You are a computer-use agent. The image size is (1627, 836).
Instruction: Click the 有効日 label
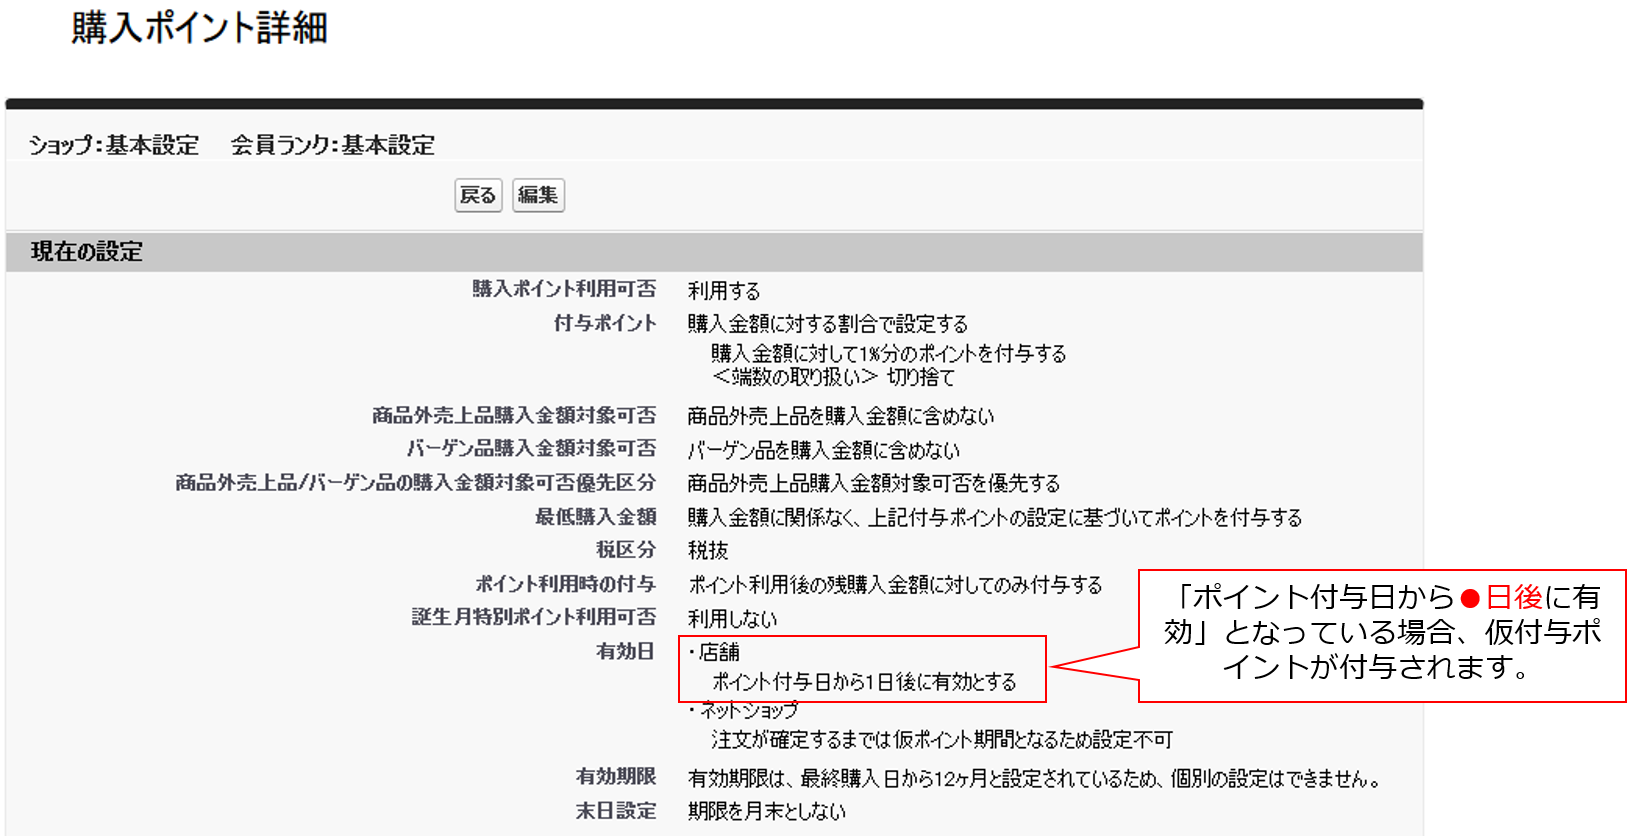point(625,651)
